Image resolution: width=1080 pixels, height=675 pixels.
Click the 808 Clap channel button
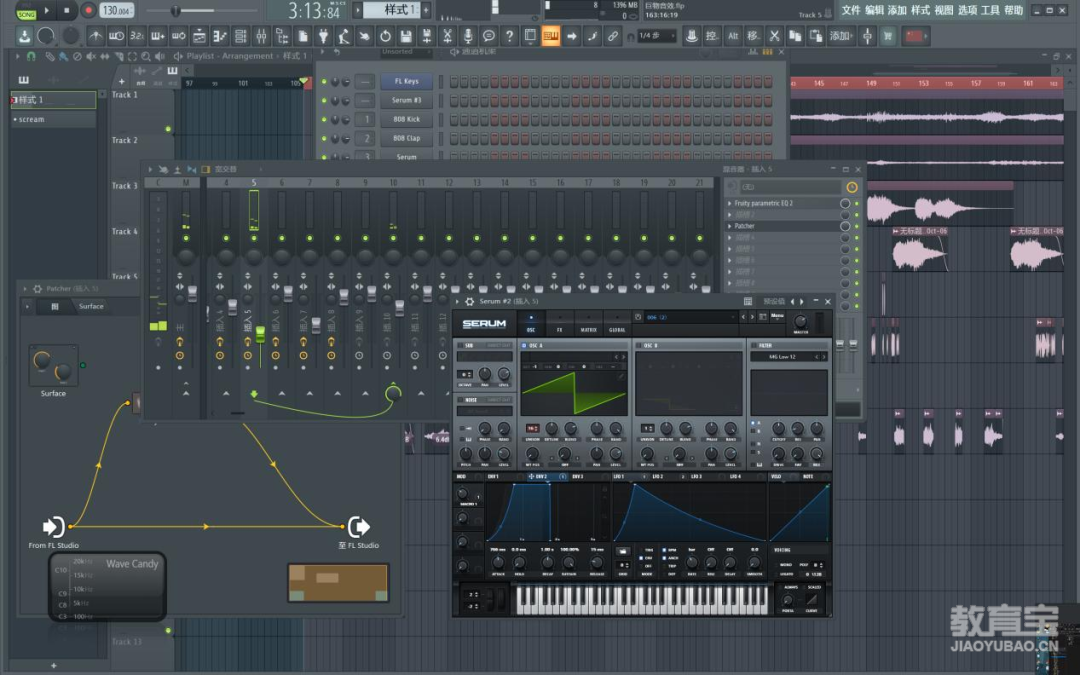point(406,138)
